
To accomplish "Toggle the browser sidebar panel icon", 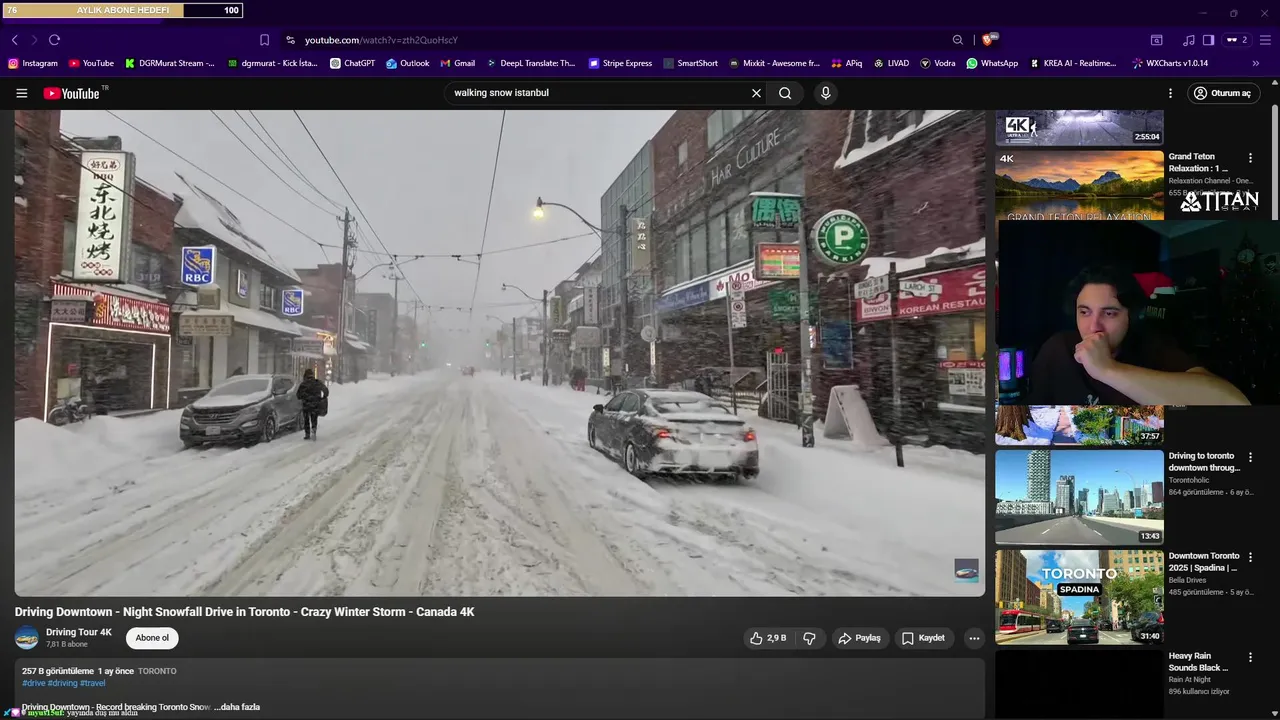I will coord(1208,40).
